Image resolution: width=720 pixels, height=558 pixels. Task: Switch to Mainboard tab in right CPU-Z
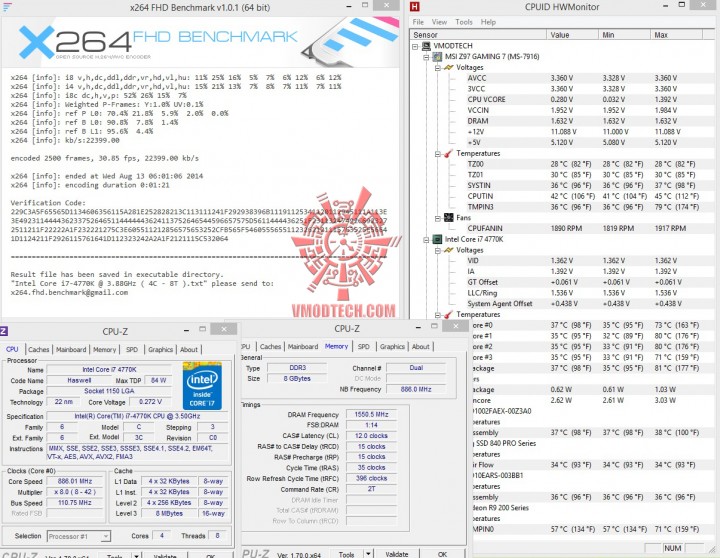coord(303,347)
